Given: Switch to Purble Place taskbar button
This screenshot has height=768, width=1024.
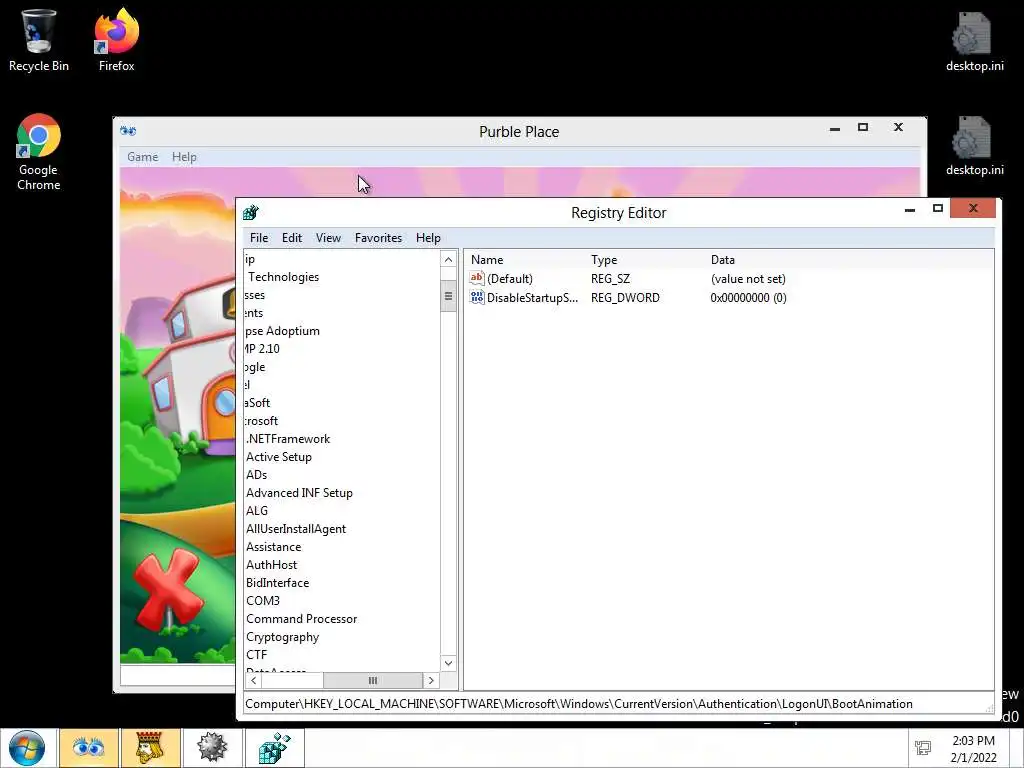Looking at the screenshot, I should pyautogui.click(x=88, y=747).
